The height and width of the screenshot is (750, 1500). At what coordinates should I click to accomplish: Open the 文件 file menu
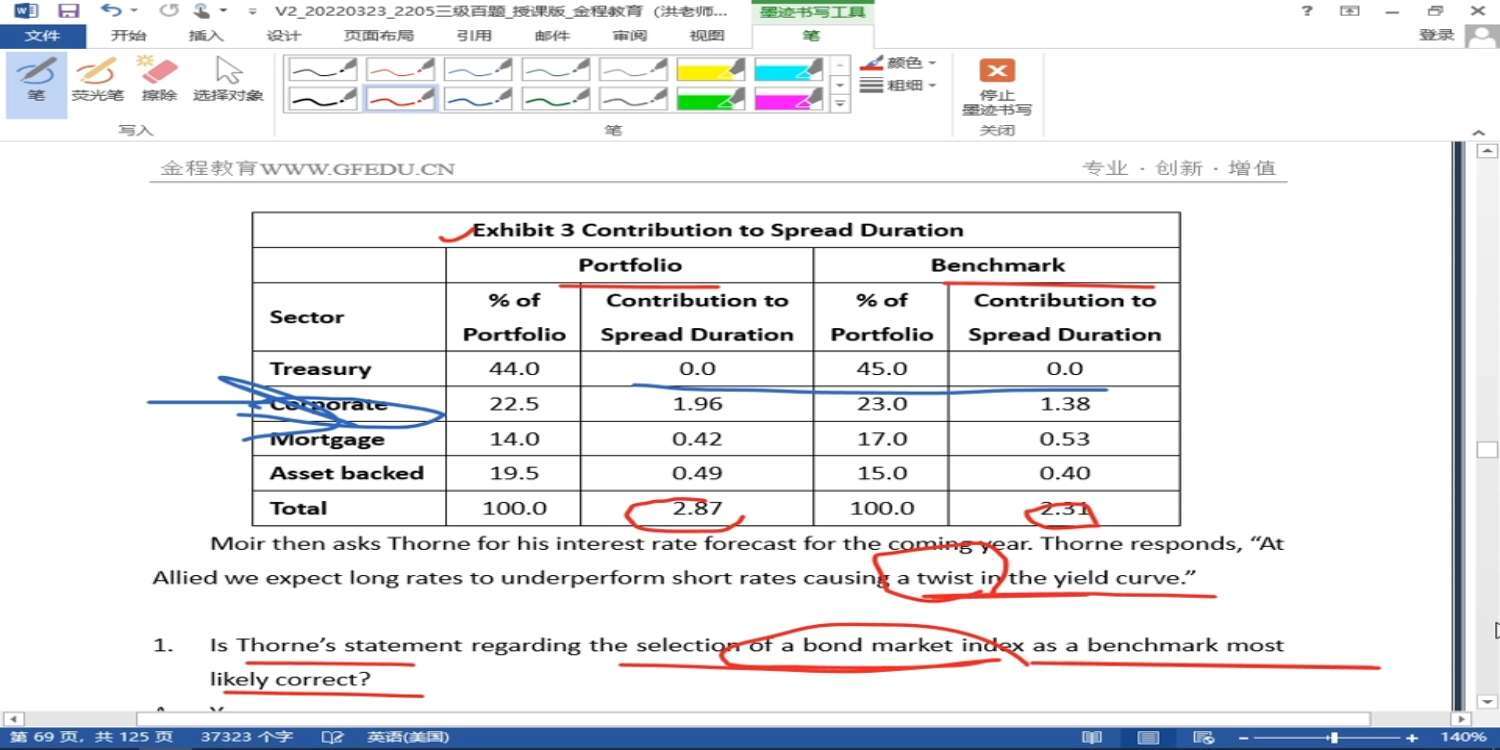coord(42,36)
